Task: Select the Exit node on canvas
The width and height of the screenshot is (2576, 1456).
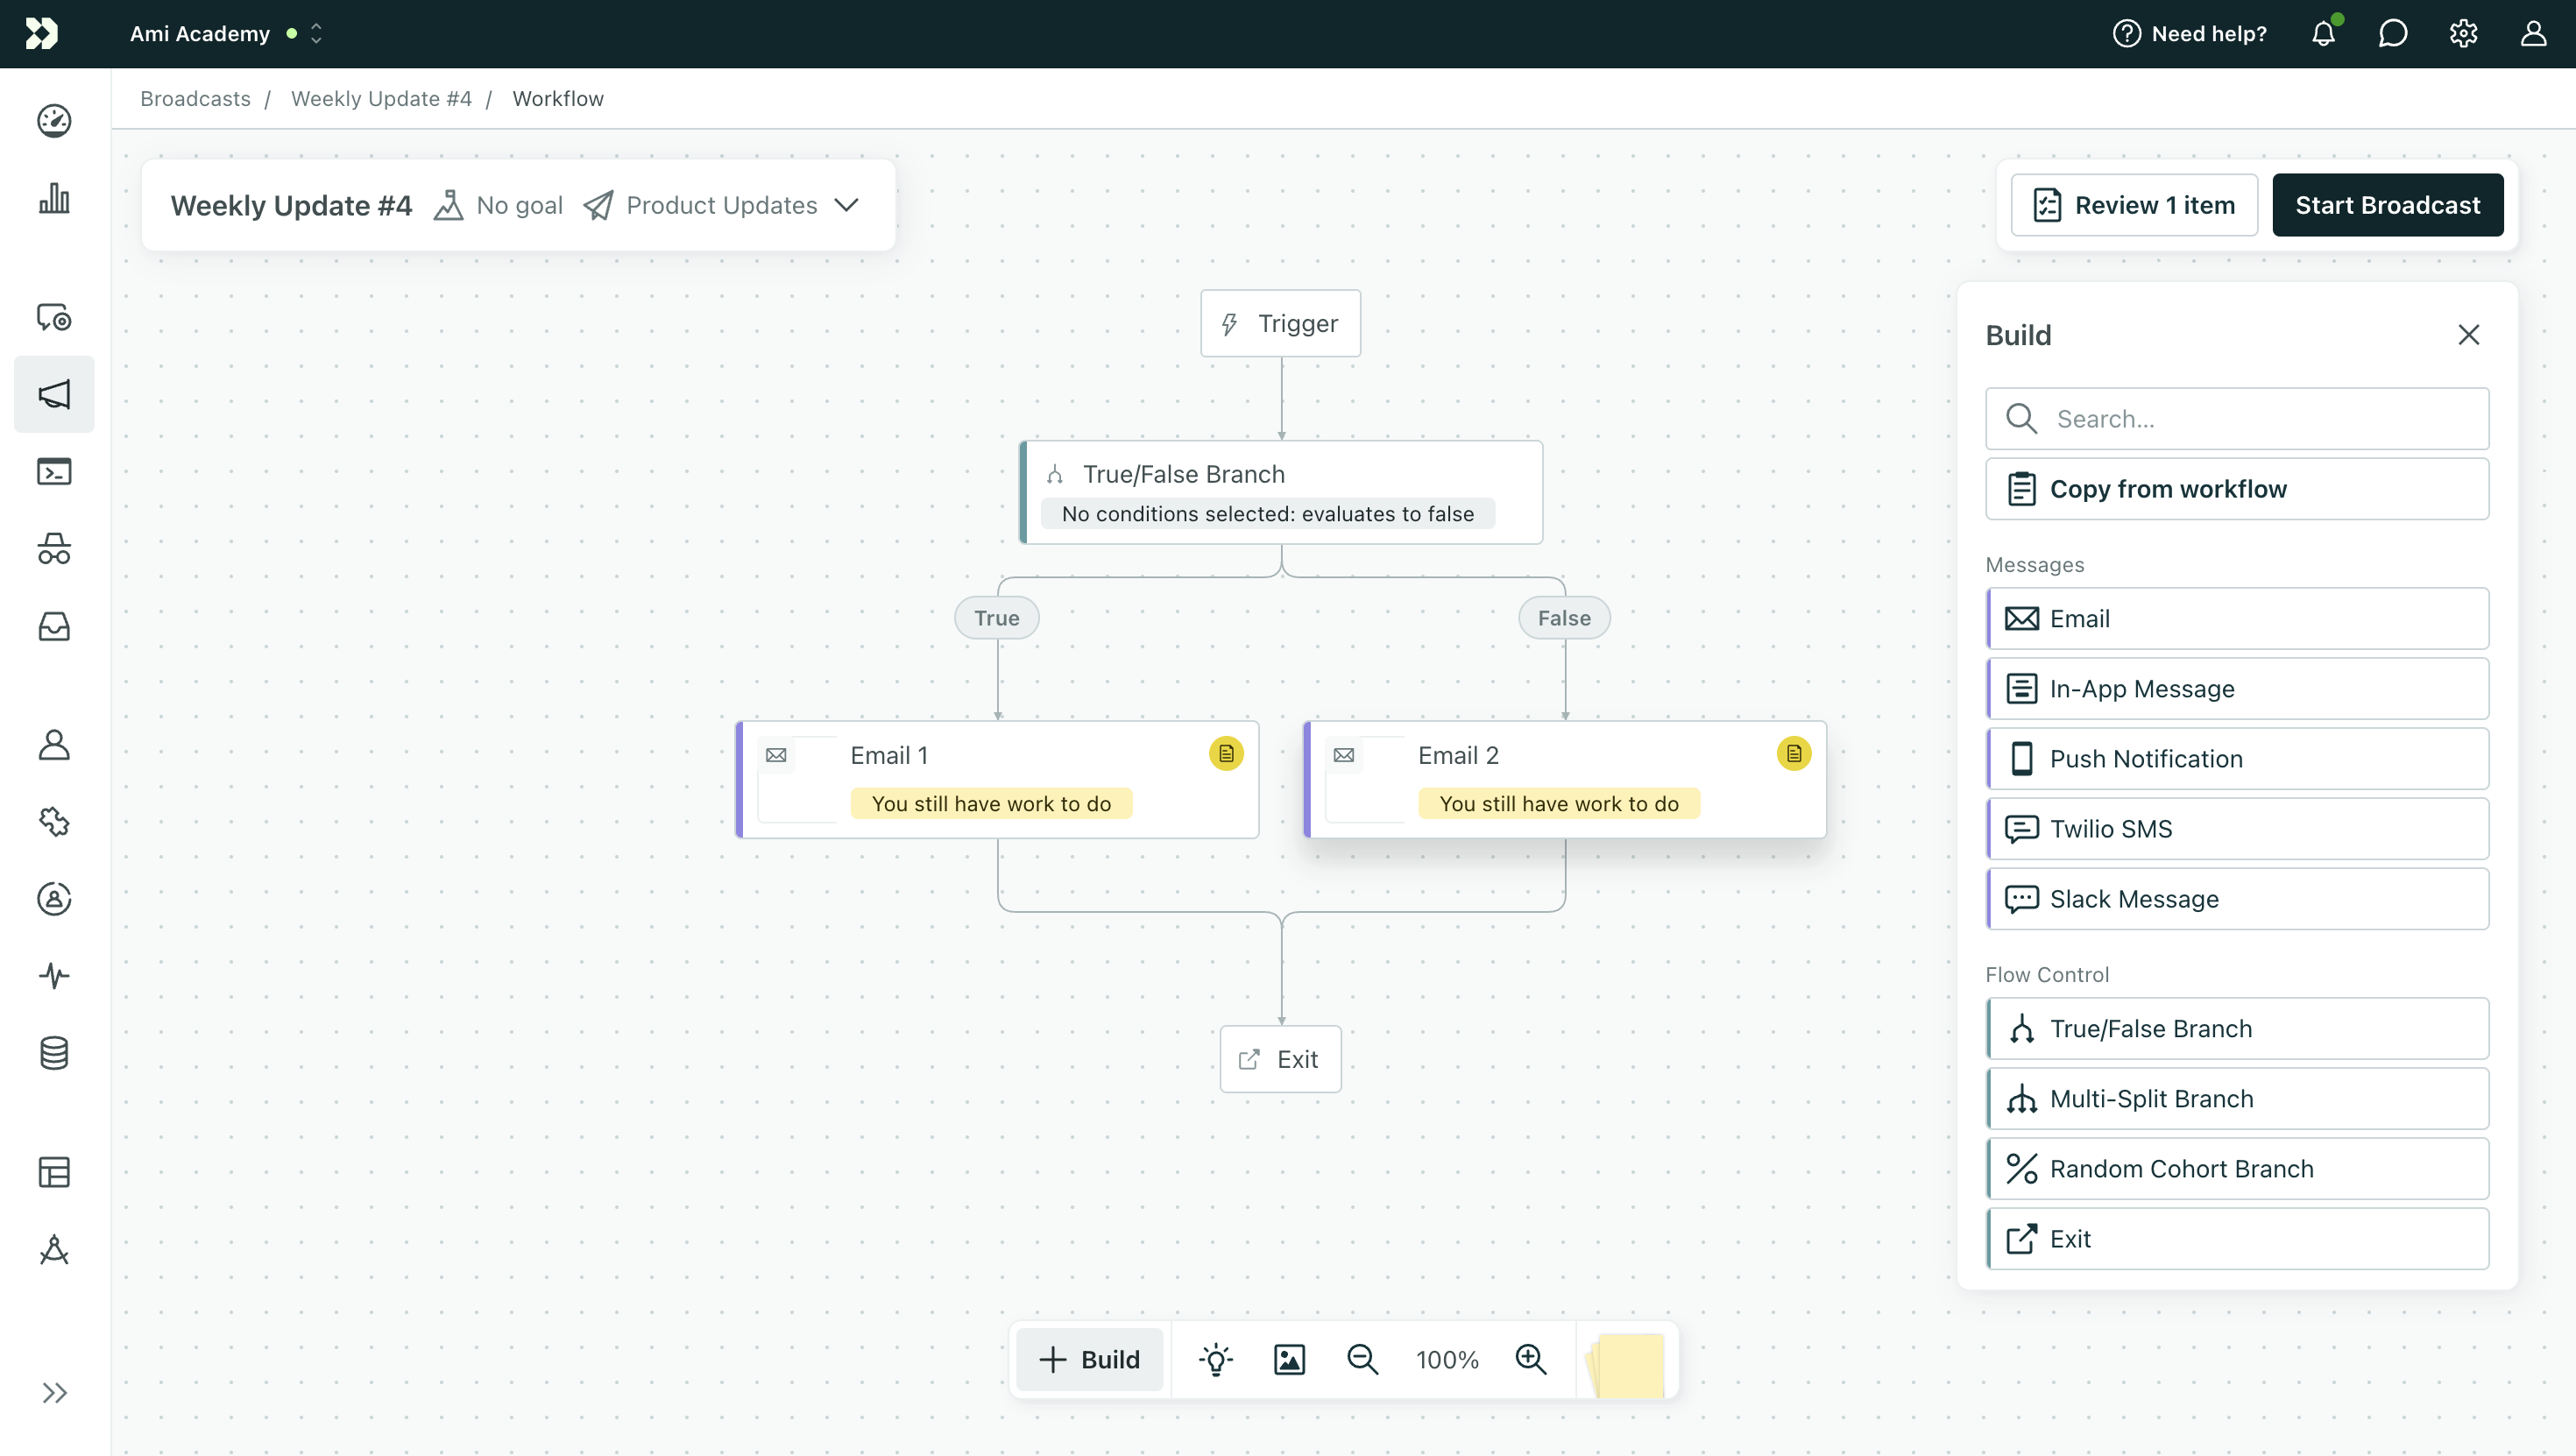Action: pyautogui.click(x=1280, y=1059)
